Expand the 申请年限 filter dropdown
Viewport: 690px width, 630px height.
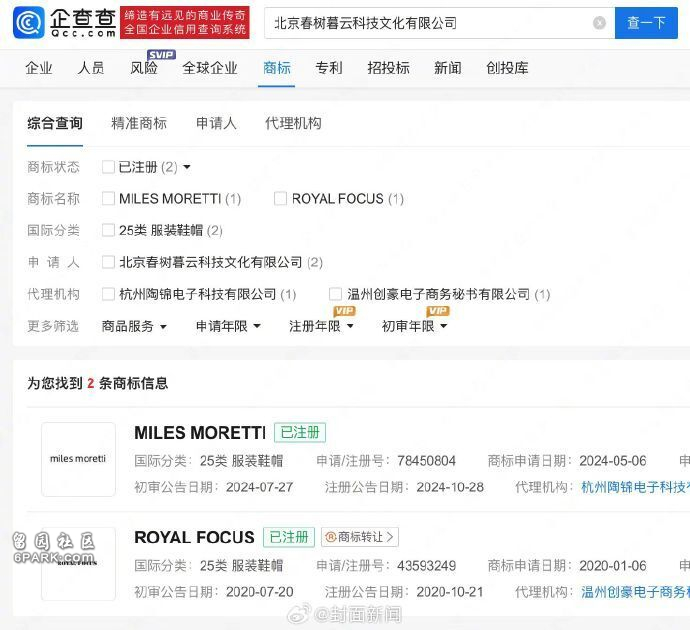[x=228, y=326]
